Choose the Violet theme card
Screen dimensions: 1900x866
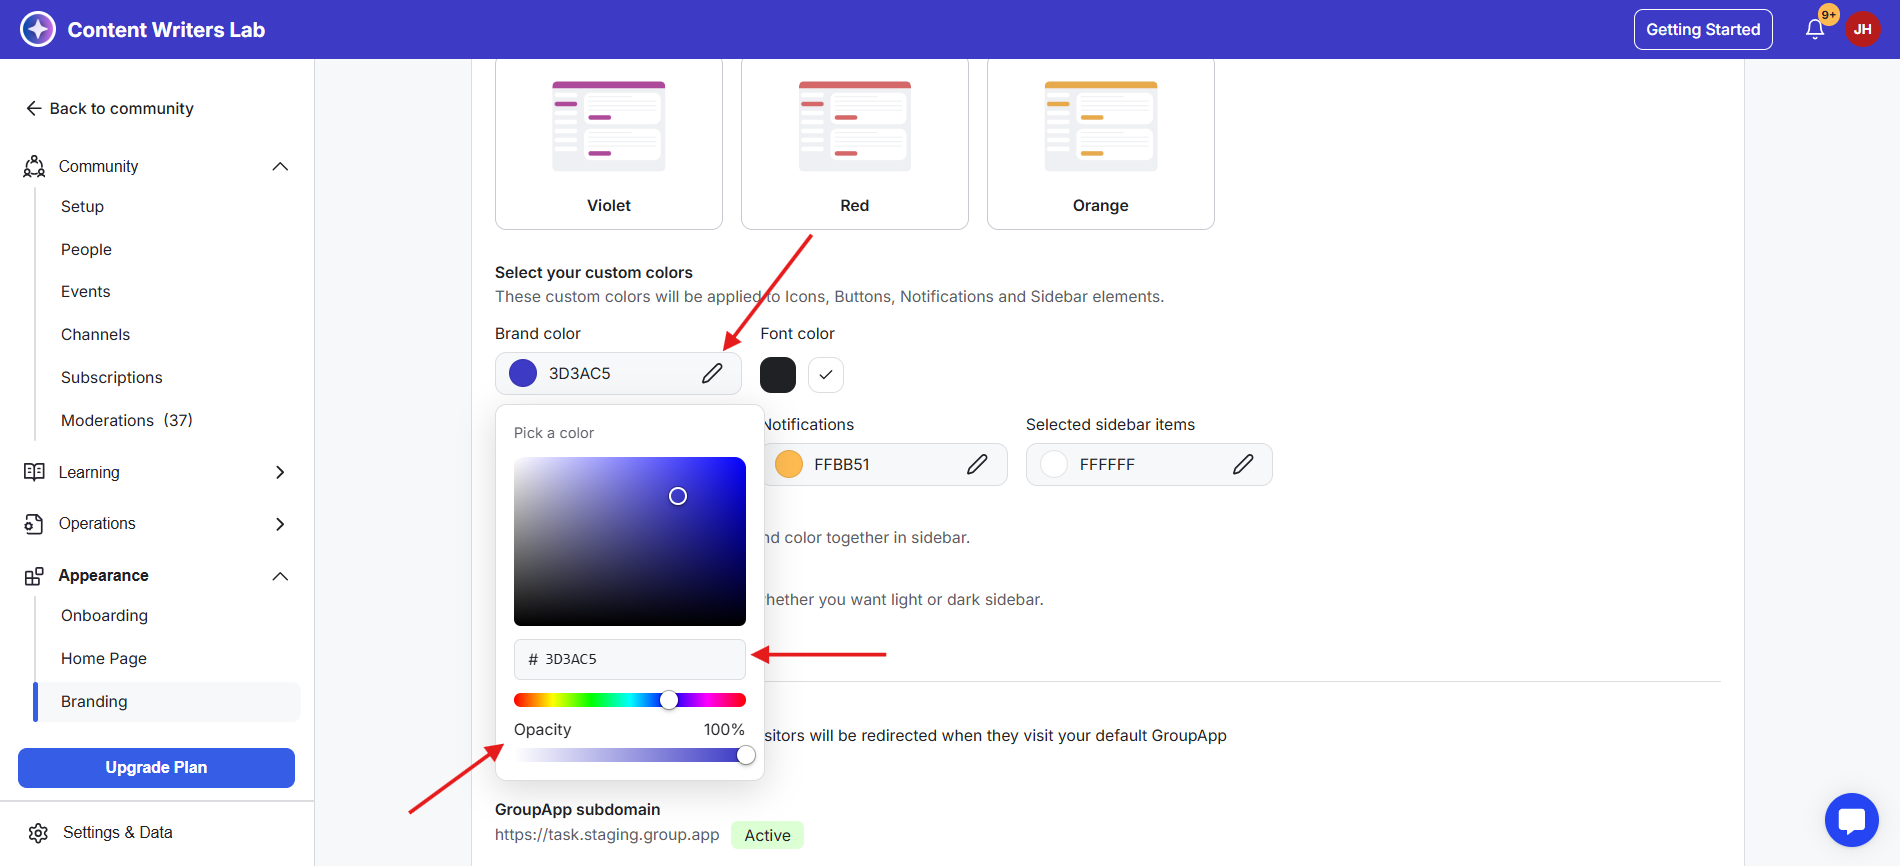coord(609,144)
